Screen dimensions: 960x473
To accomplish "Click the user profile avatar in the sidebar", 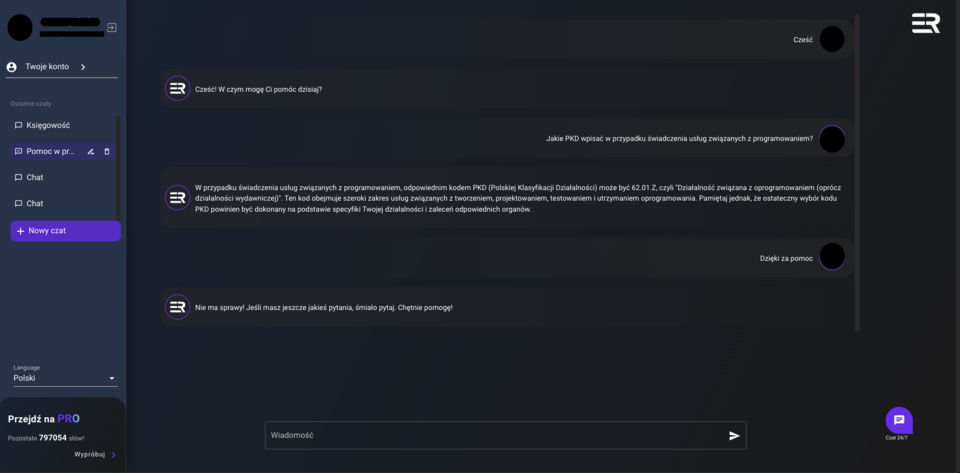I will click(20, 28).
